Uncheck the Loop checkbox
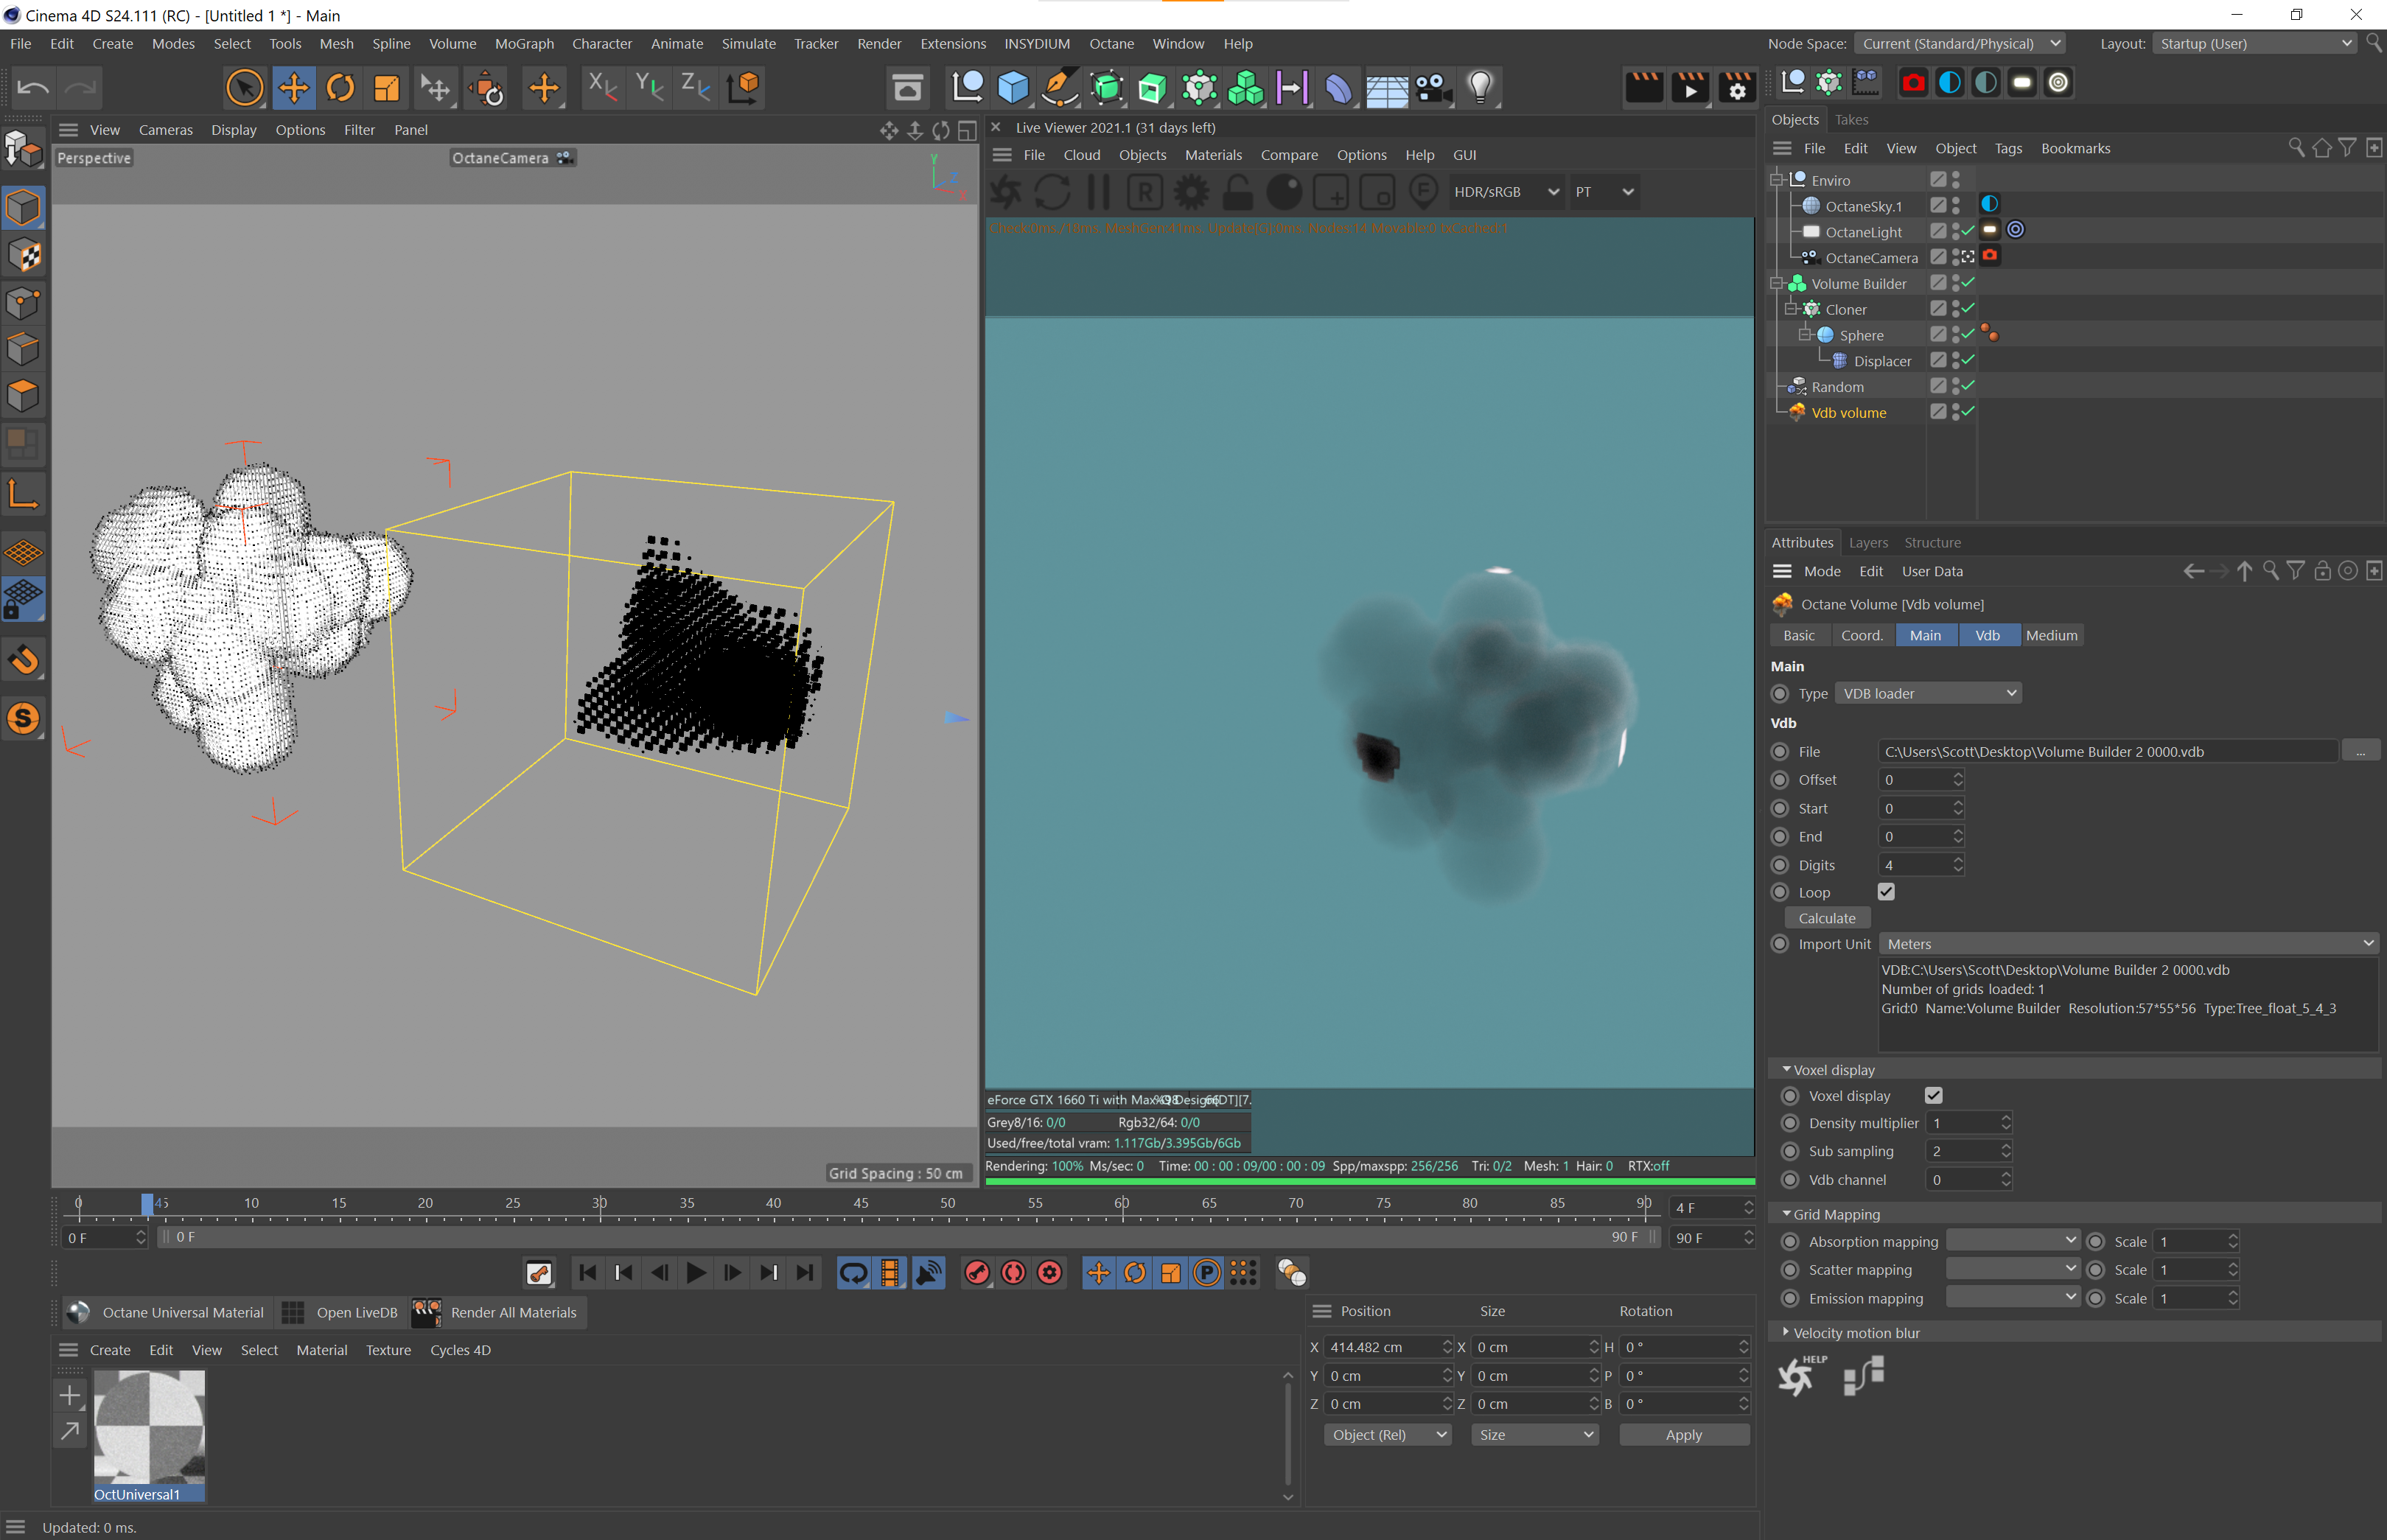Screen dimensions: 2387x1540 pyautogui.click(x=1886, y=892)
